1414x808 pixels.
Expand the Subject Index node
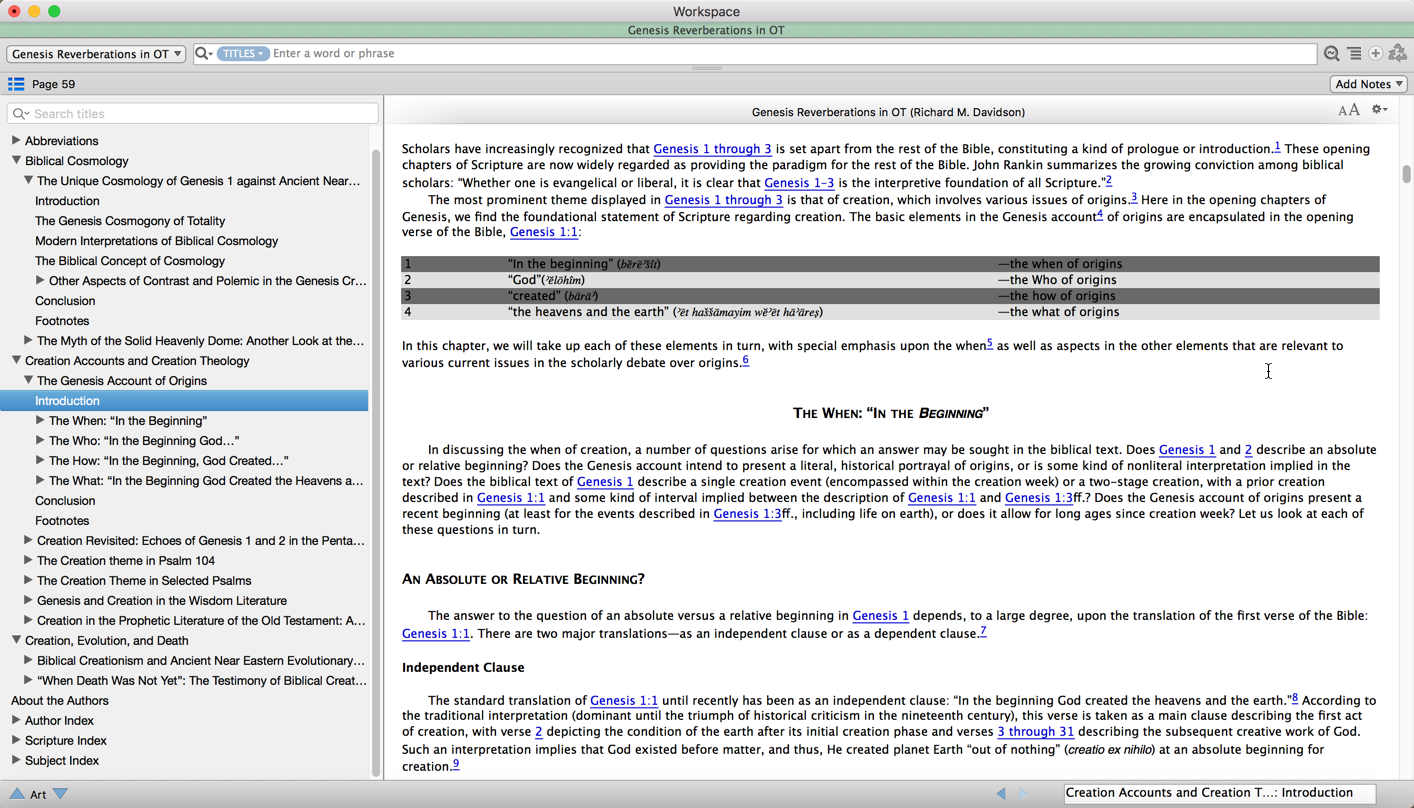click(16, 761)
